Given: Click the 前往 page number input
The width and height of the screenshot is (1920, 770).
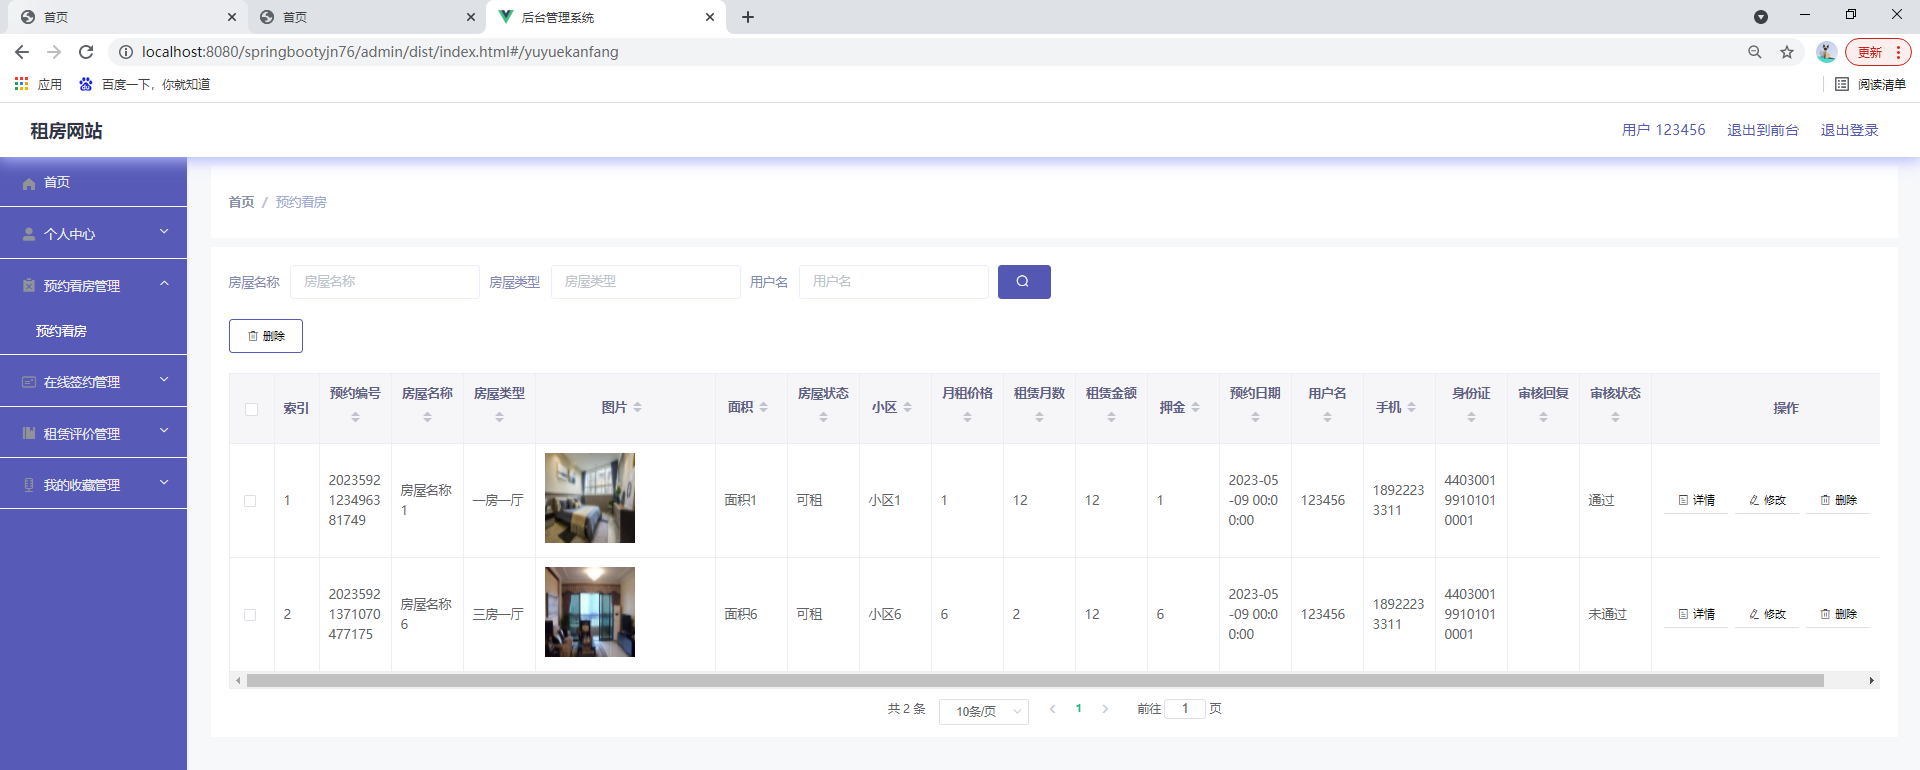Looking at the screenshot, I should click(x=1185, y=708).
